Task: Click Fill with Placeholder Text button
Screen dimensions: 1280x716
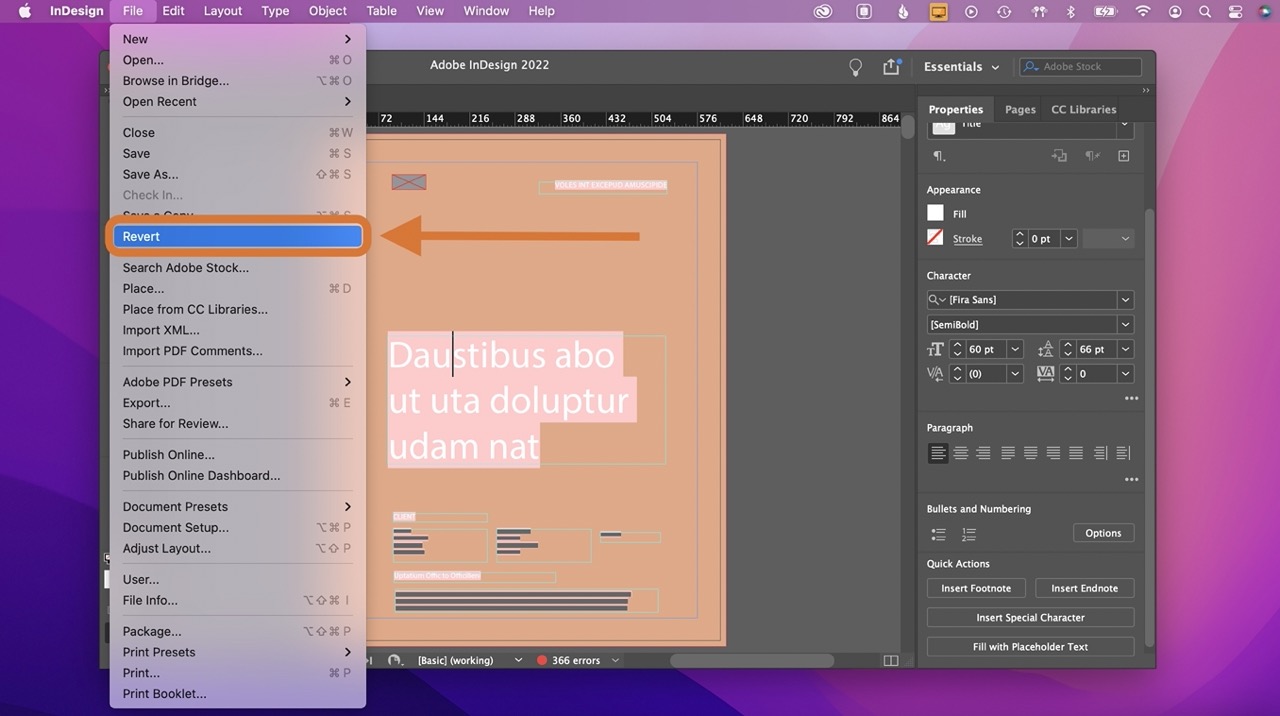Action: point(1030,646)
